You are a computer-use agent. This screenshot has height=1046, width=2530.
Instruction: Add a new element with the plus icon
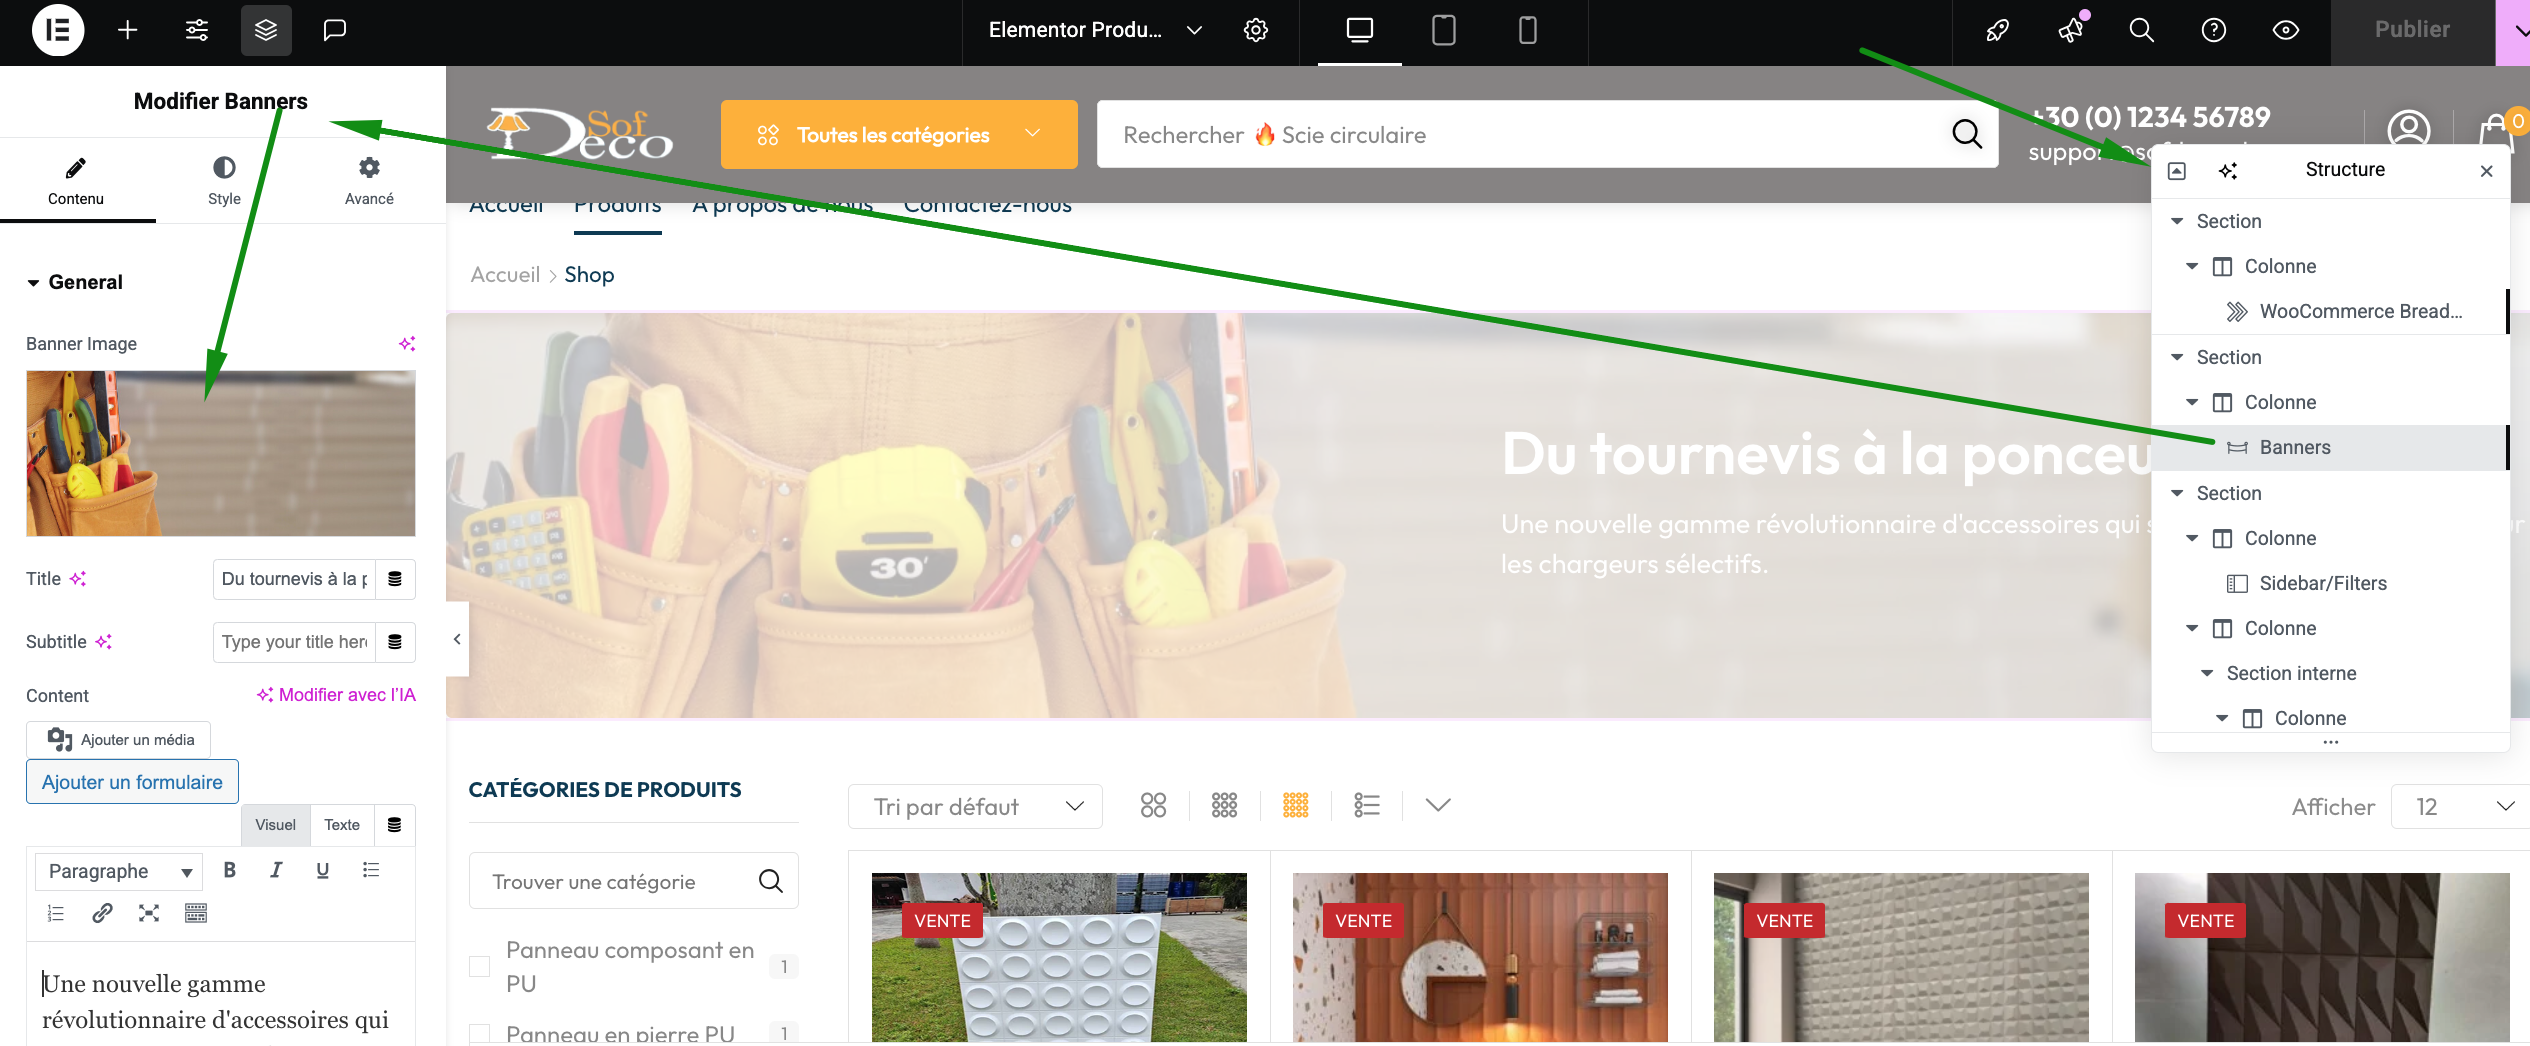pos(127,30)
